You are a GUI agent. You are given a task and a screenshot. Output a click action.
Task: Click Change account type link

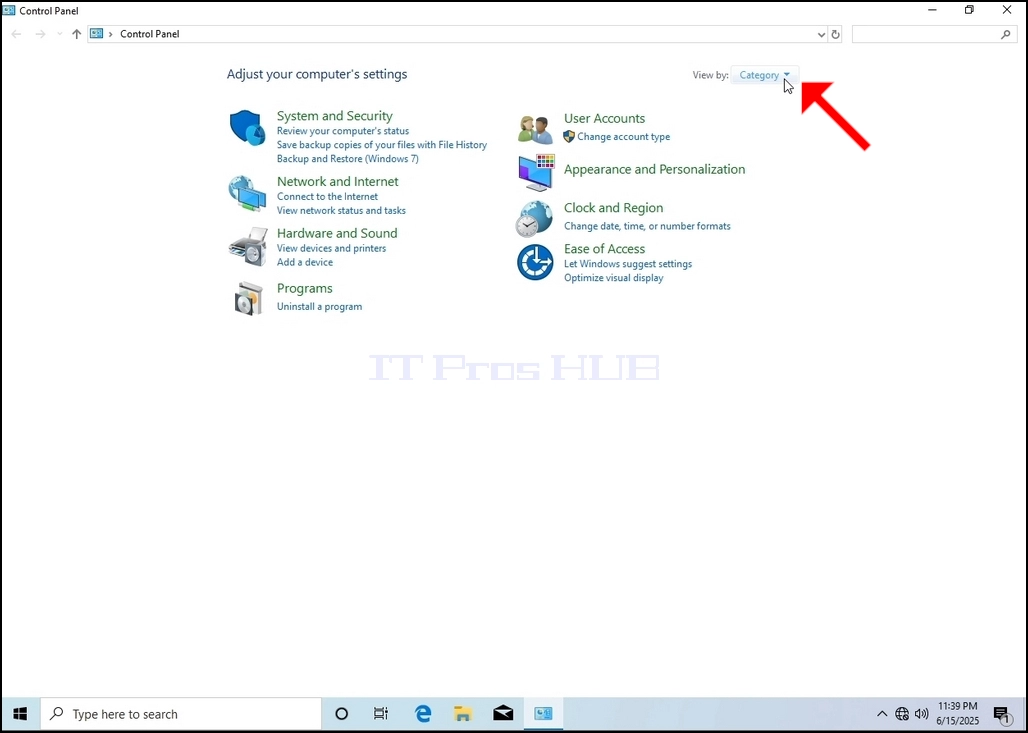[x=623, y=137]
